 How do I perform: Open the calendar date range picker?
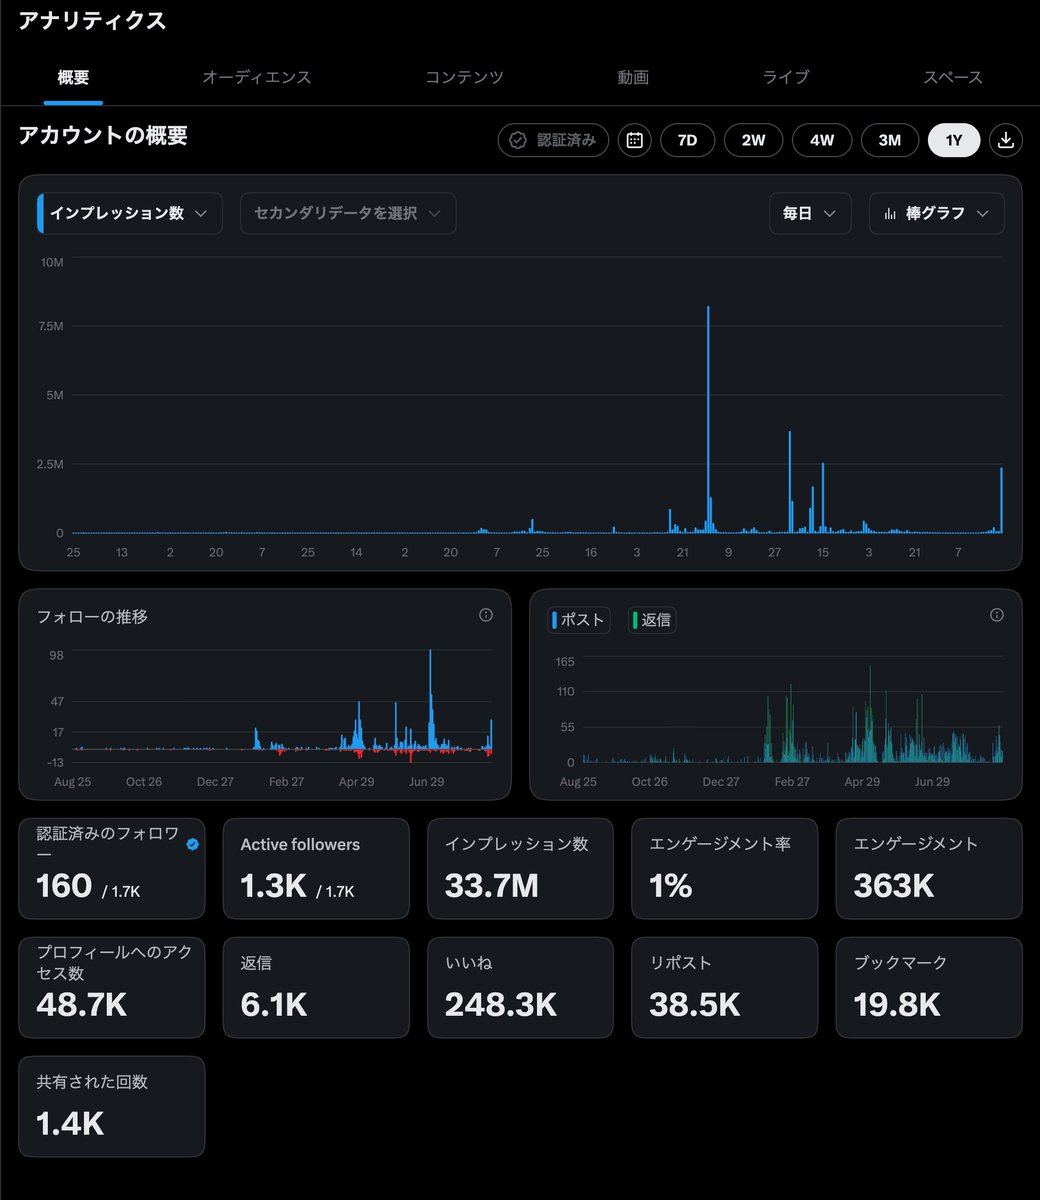(634, 140)
